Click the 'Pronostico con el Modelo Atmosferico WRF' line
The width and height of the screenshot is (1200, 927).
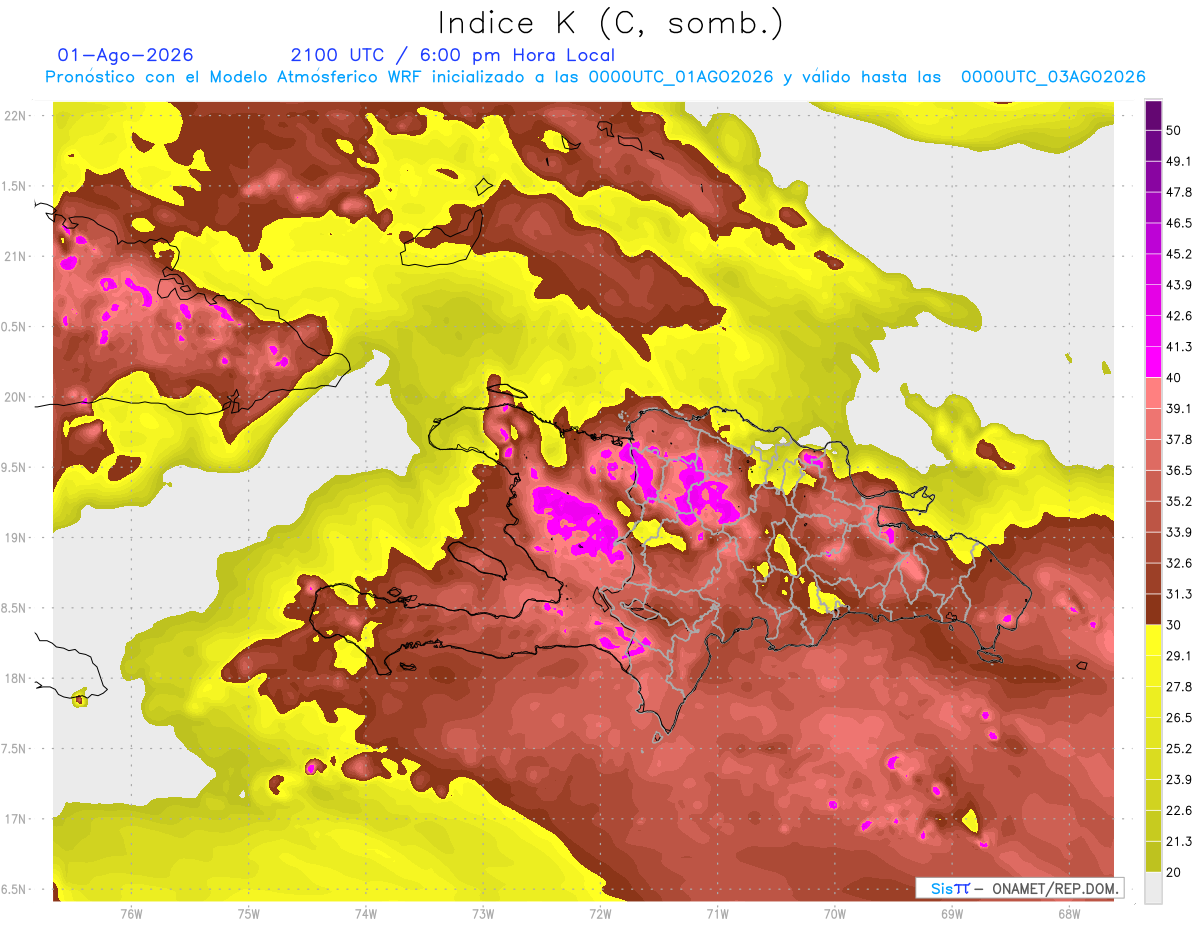pyautogui.click(x=595, y=77)
